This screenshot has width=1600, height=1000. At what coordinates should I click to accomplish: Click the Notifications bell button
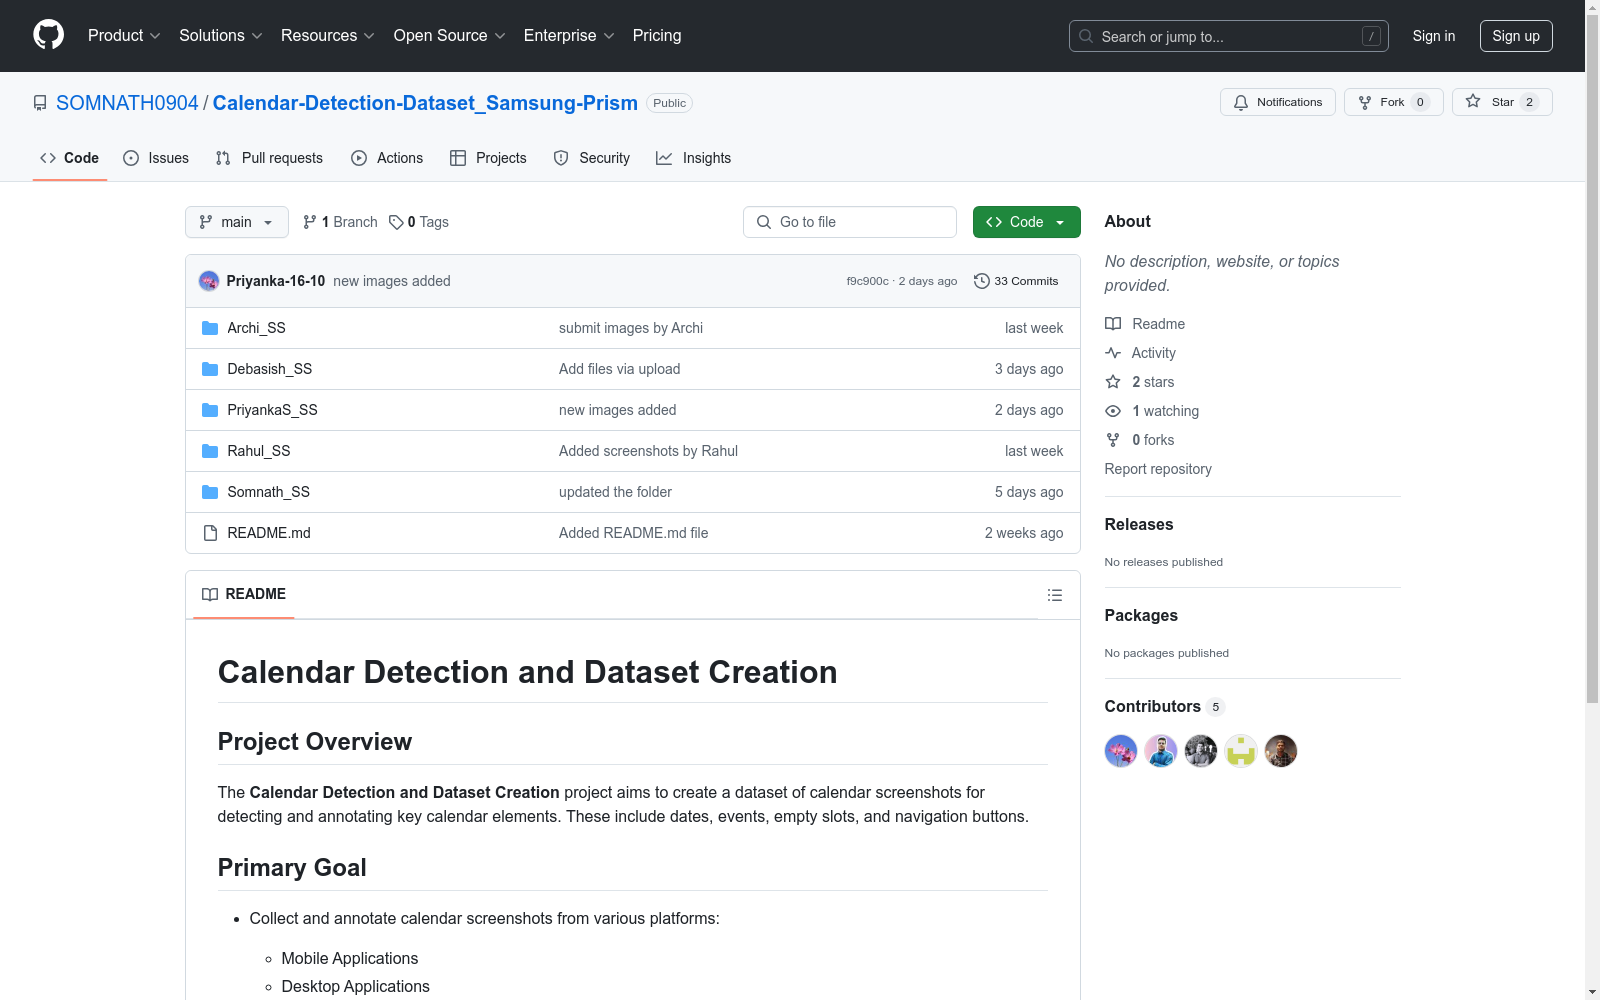(x=1277, y=102)
